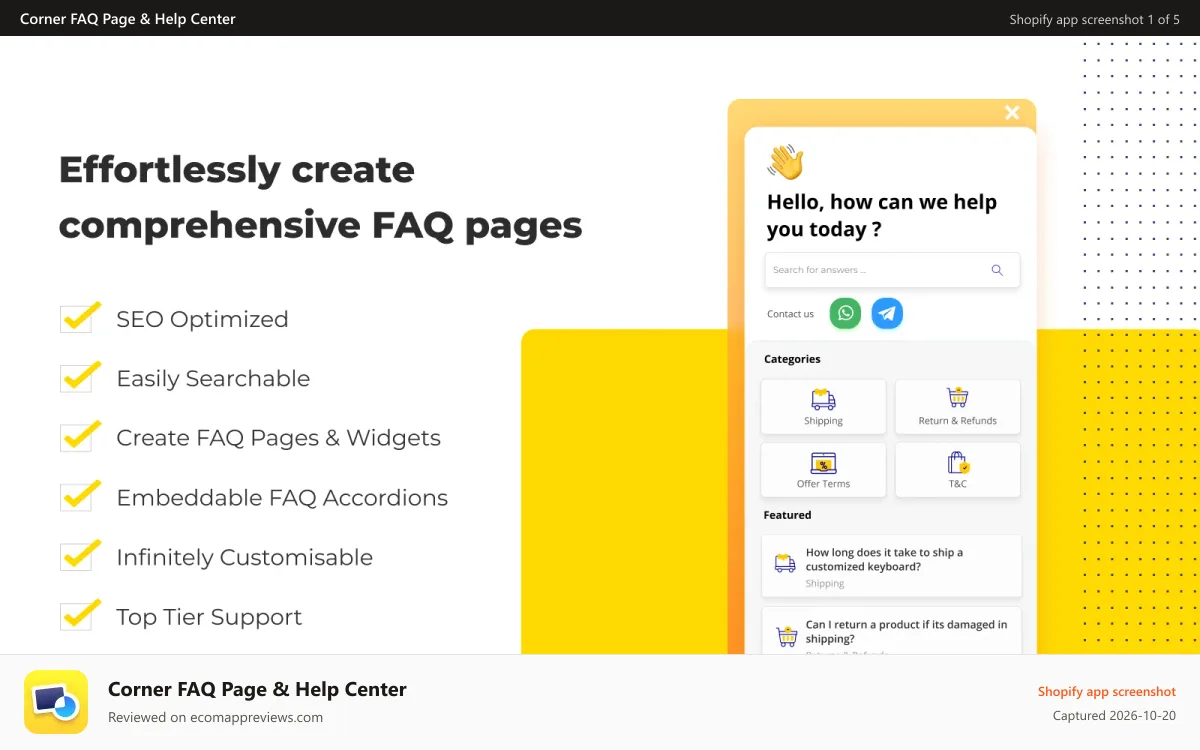
Task: Click the T&C shopping bag icon
Action: coord(958,462)
